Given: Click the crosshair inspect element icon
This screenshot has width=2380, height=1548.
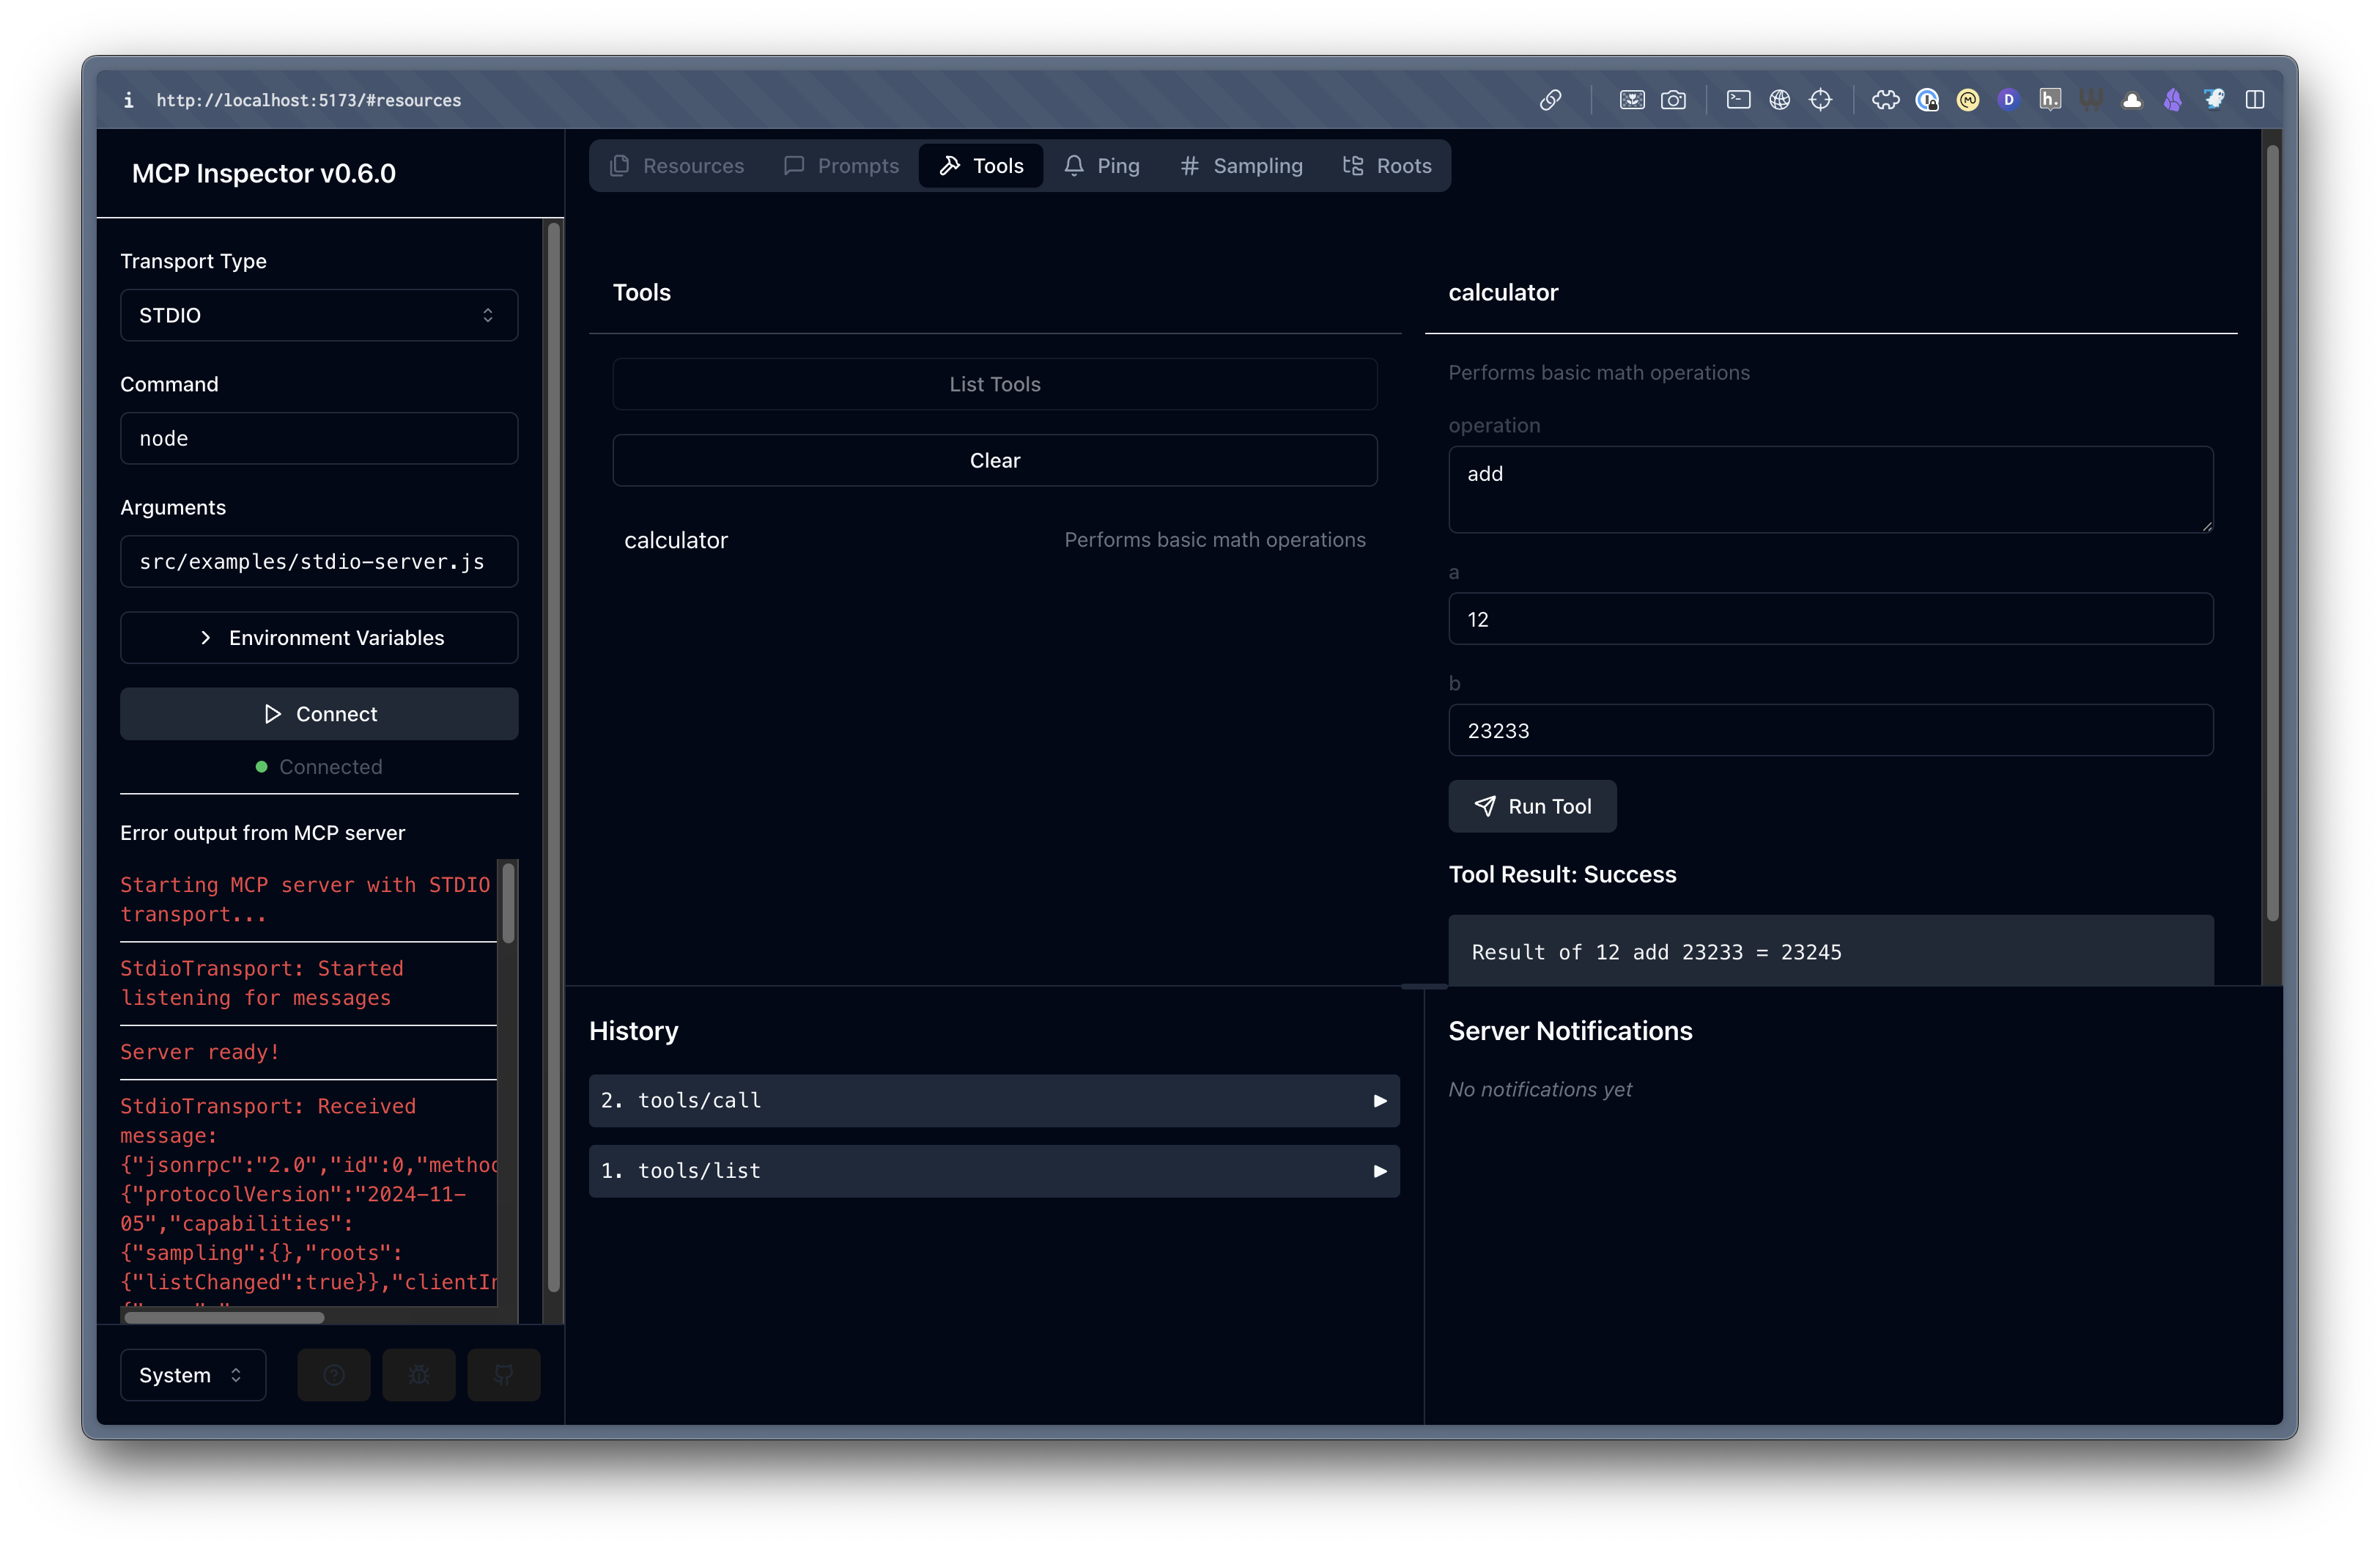Looking at the screenshot, I should (1820, 100).
